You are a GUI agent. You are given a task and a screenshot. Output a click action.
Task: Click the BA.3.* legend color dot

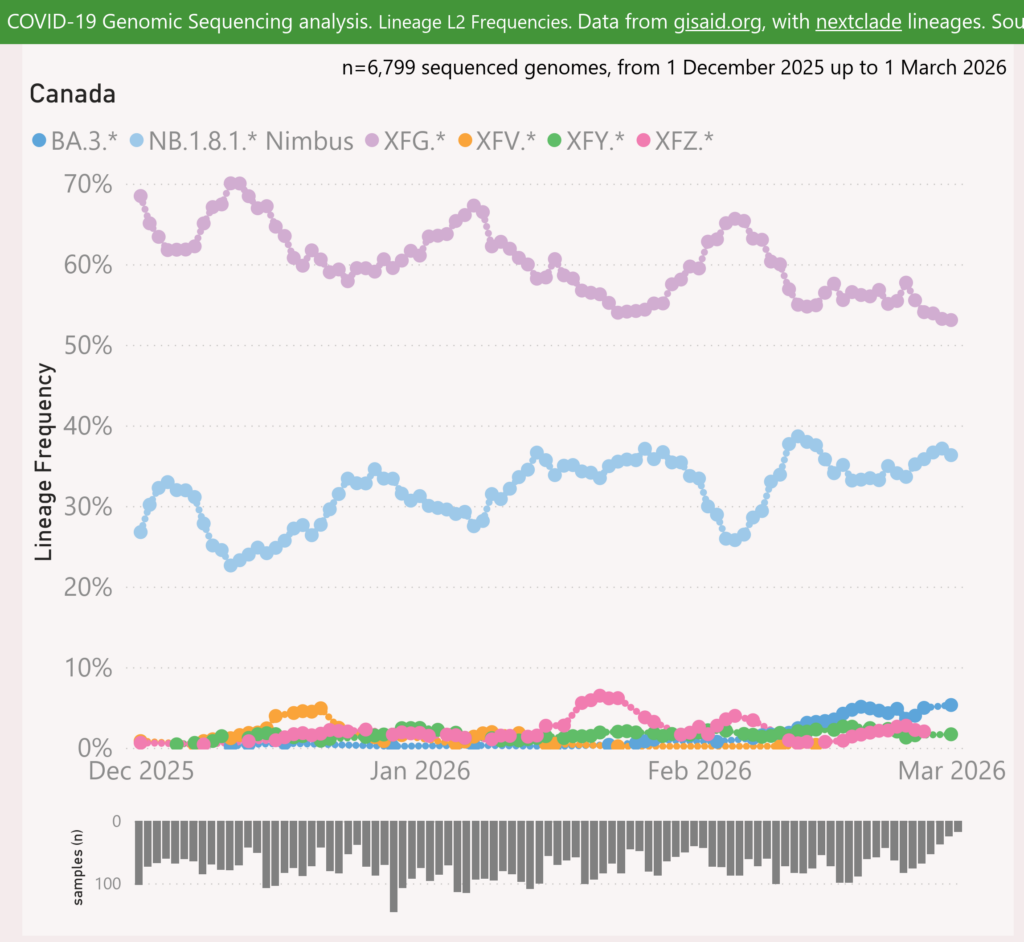39,141
